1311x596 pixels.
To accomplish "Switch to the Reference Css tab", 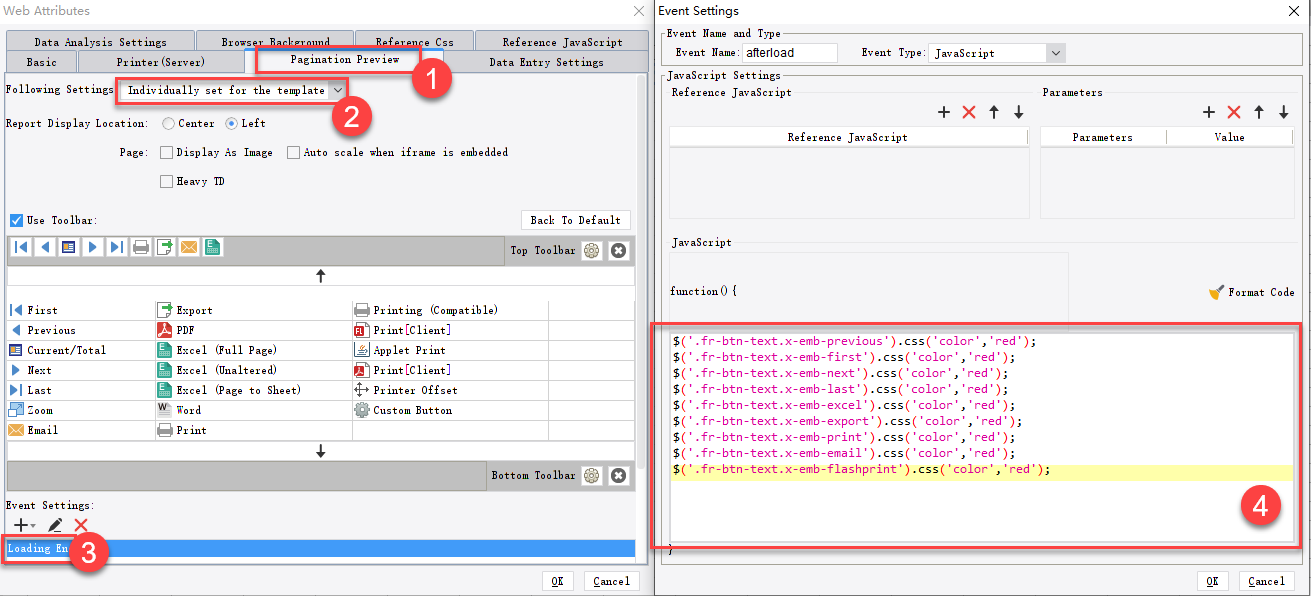I will click(414, 42).
